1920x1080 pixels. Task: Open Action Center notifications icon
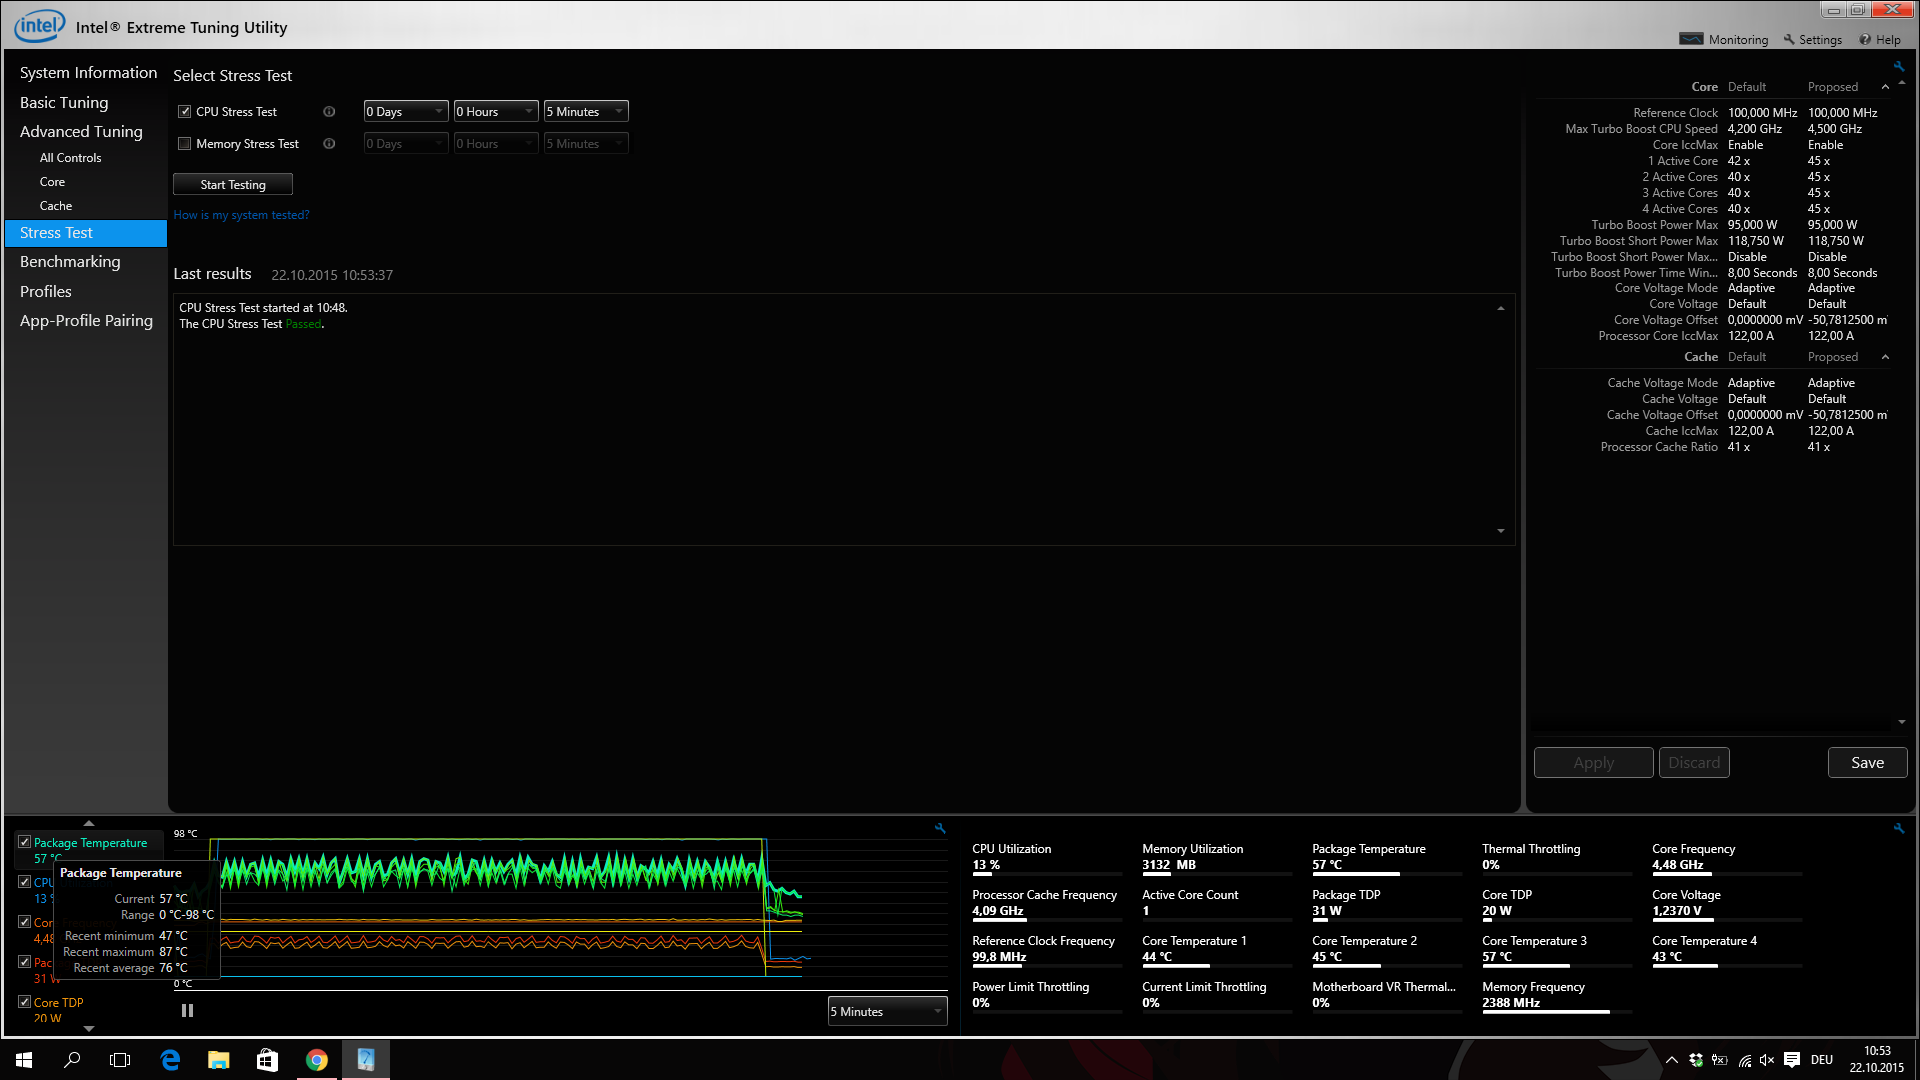[1792, 1060]
